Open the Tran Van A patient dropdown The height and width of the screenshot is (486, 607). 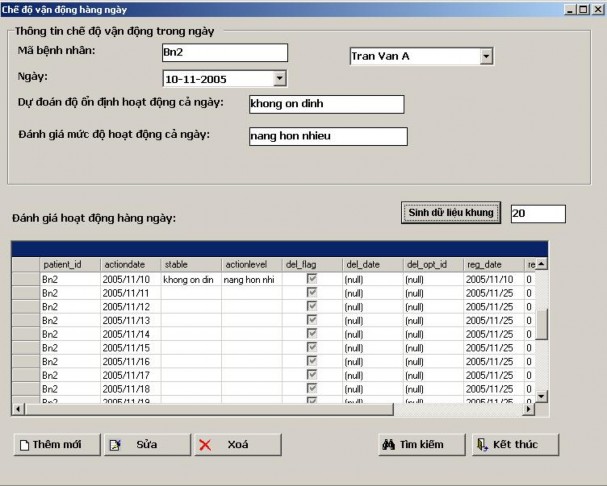click(487, 56)
